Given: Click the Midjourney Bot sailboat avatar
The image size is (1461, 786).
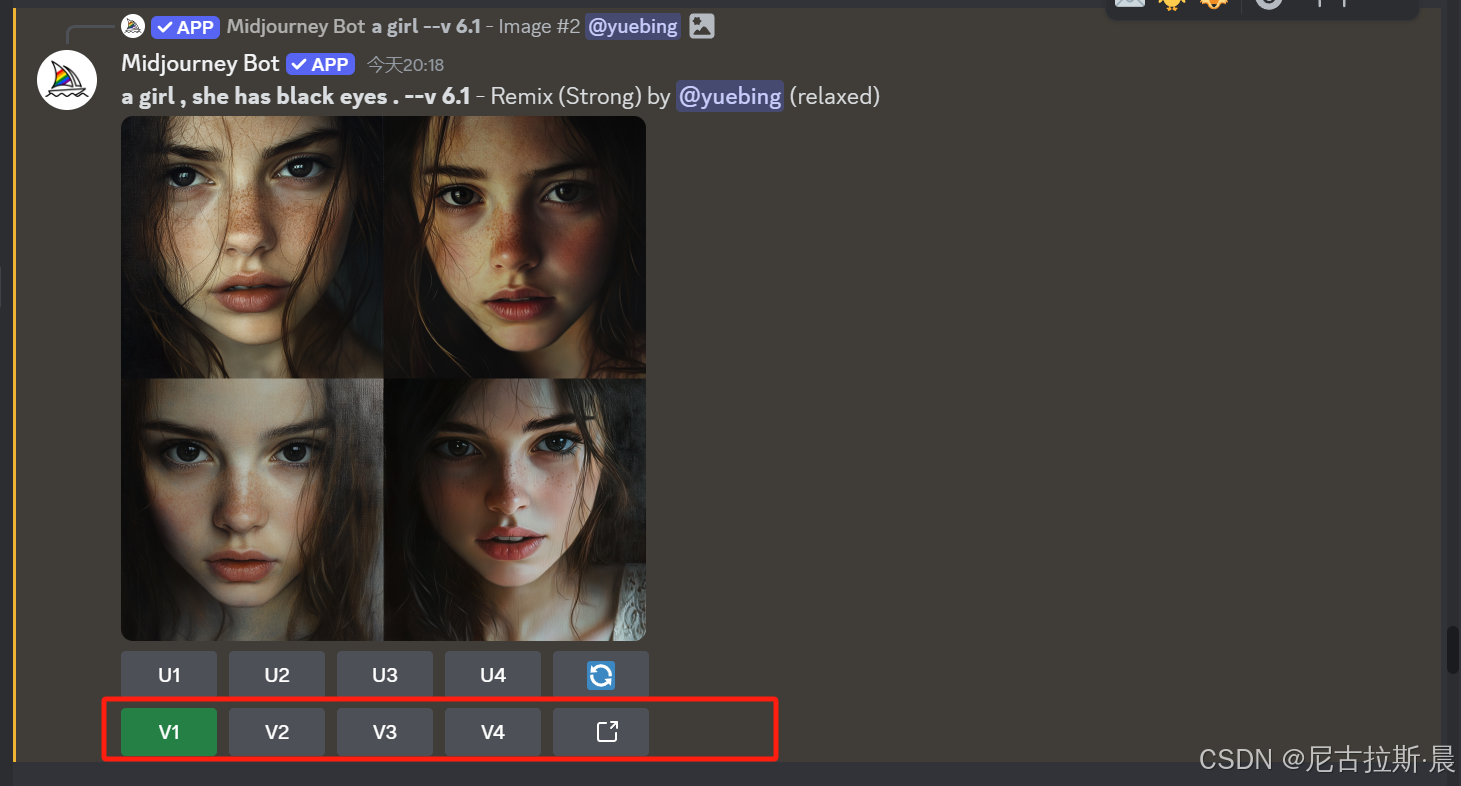Looking at the screenshot, I should tap(67, 80).
